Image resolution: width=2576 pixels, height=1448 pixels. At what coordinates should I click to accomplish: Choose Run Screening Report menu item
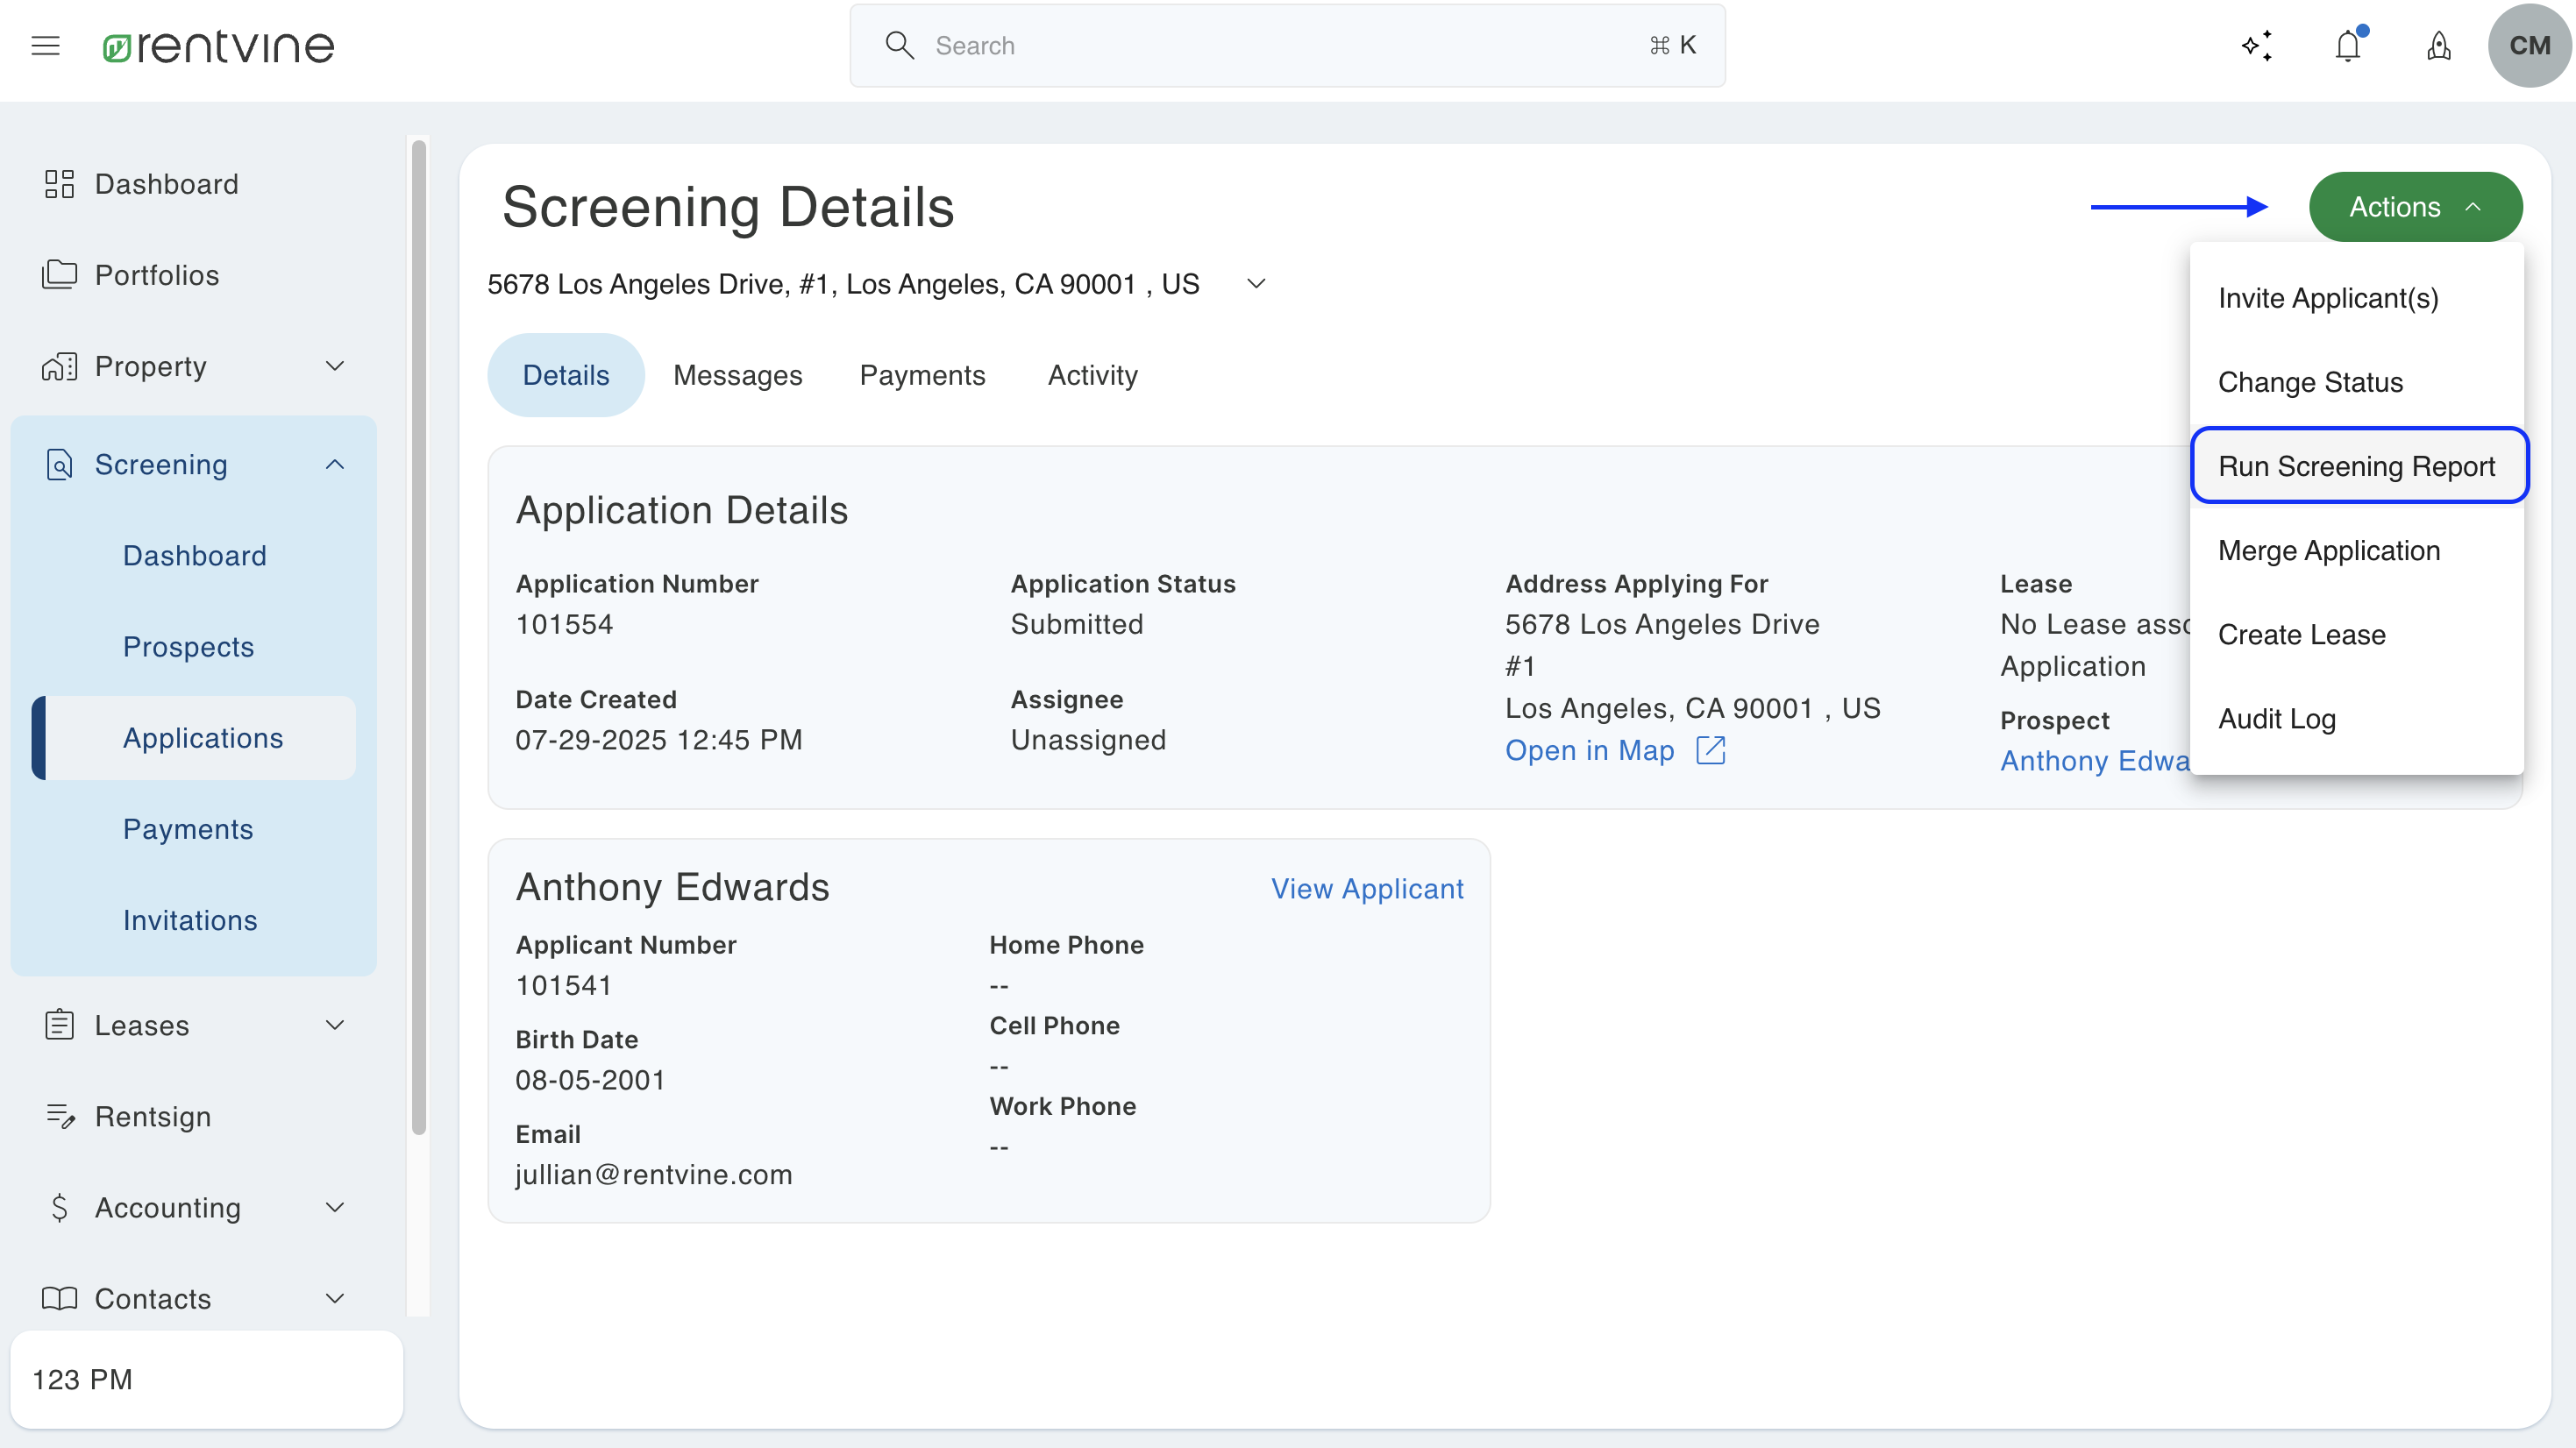click(2359, 466)
